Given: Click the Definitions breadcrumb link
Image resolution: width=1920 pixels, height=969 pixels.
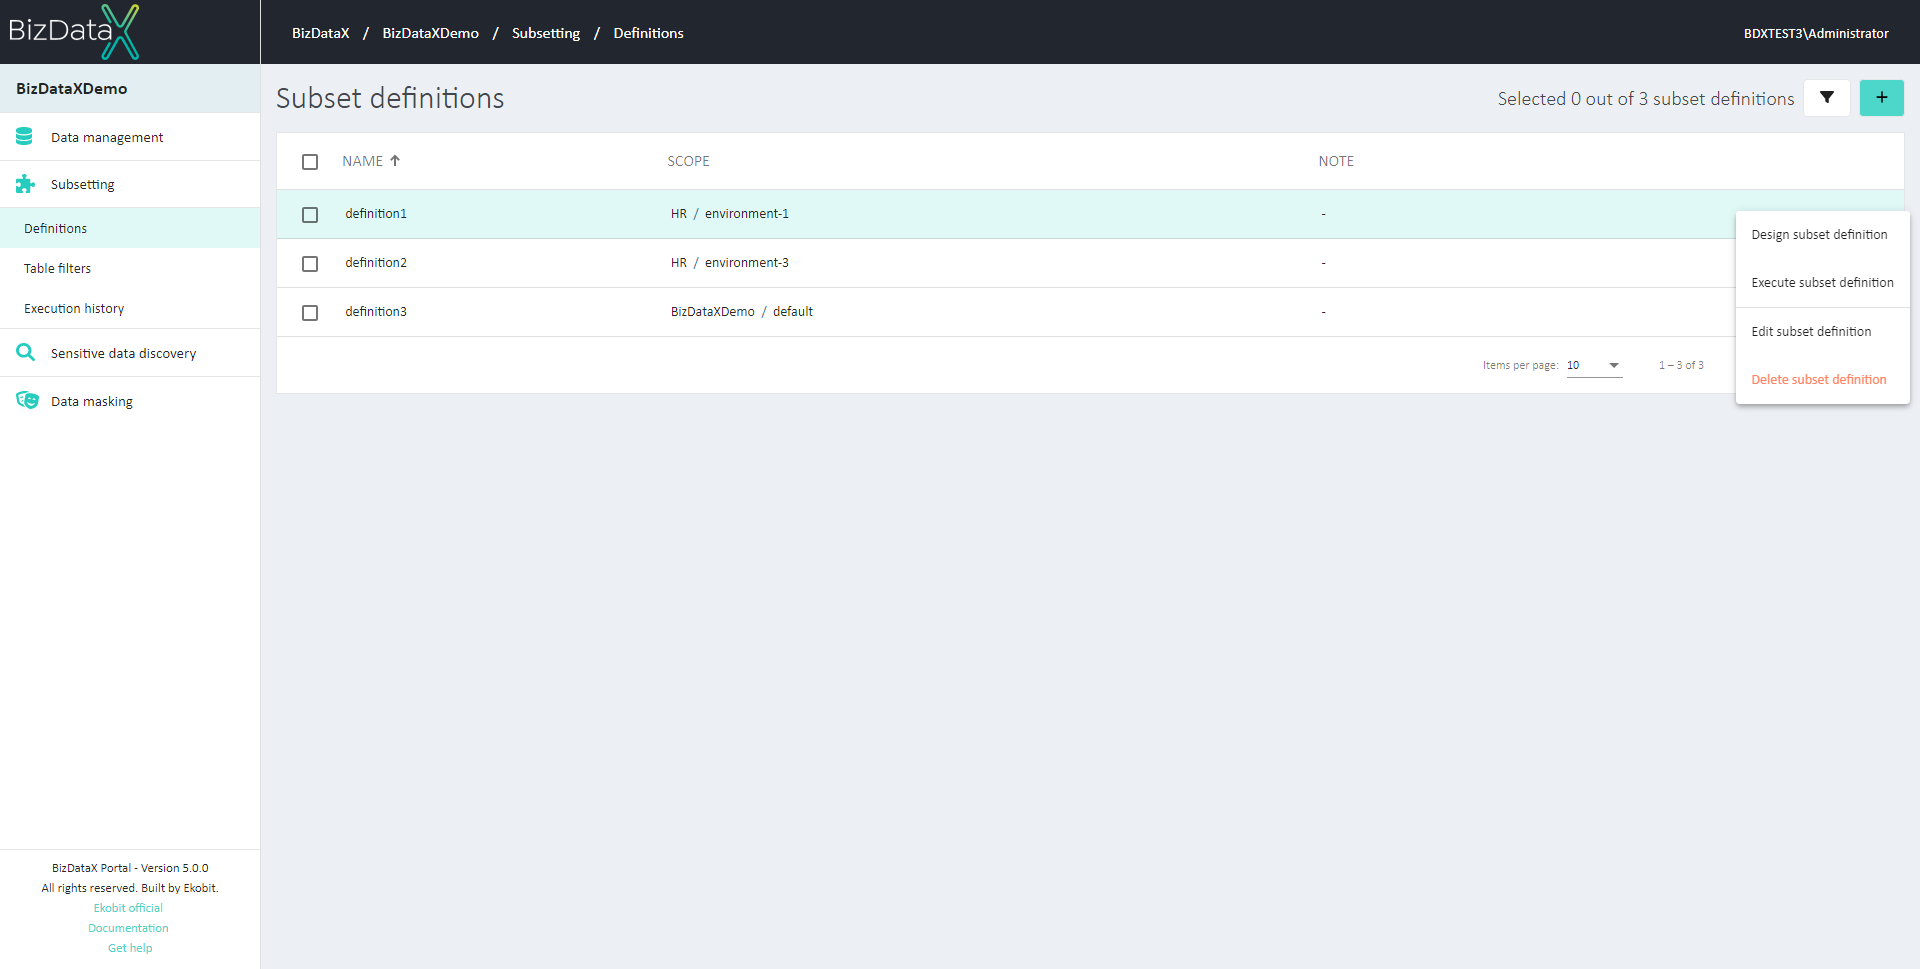Looking at the screenshot, I should click(x=648, y=33).
